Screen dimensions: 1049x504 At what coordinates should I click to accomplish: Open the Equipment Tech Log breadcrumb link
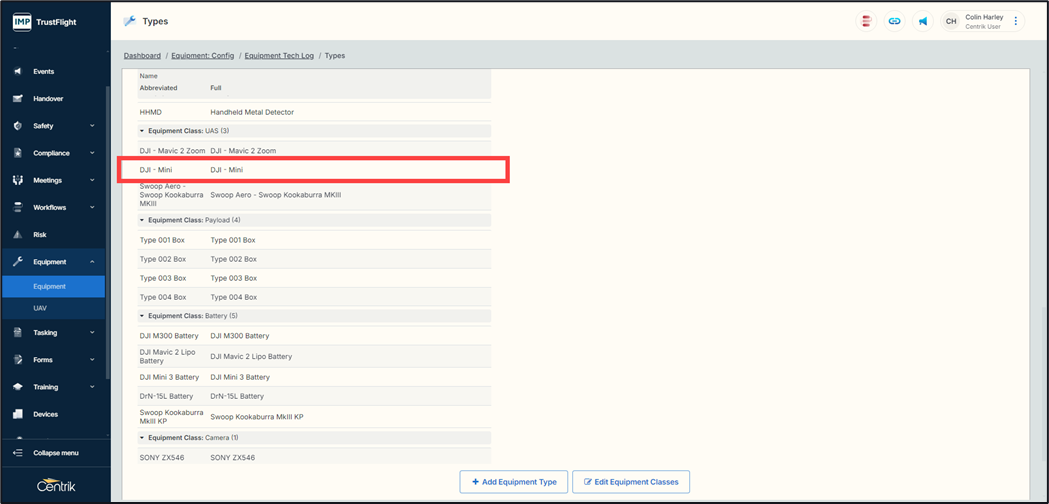pos(279,56)
